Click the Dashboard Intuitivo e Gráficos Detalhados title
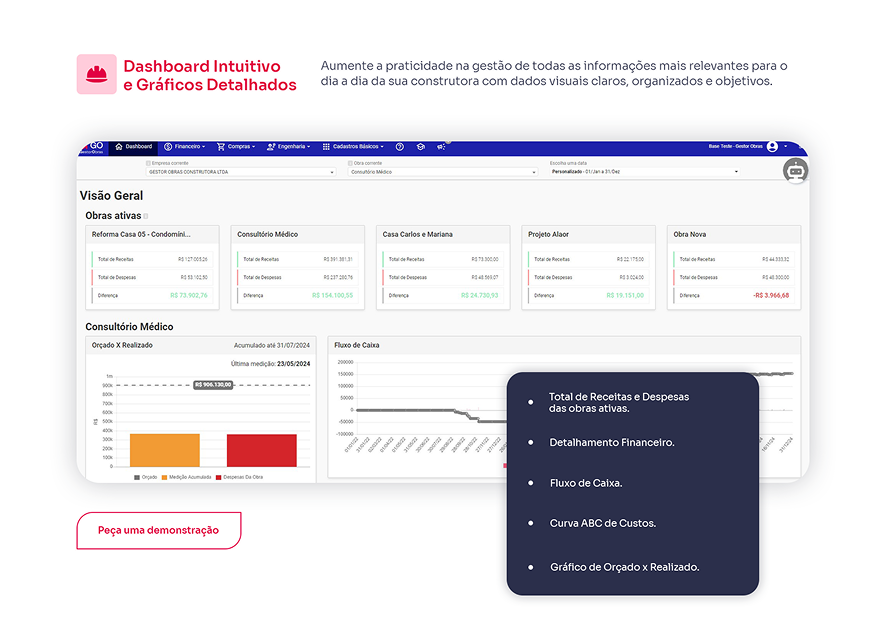The width and height of the screenshot is (887, 624). click(x=210, y=75)
